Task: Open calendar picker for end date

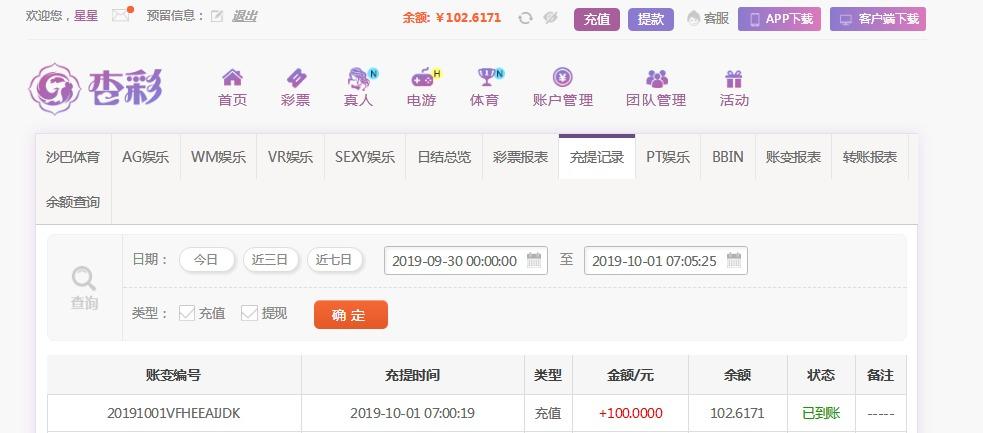Action: (x=734, y=260)
